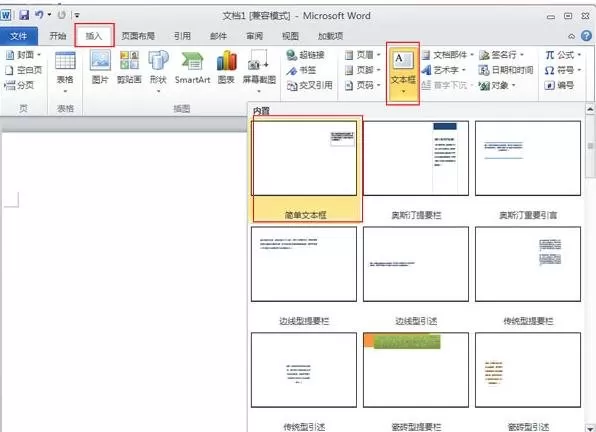Click the text box gallery scrollbar thumb

tap(590, 146)
